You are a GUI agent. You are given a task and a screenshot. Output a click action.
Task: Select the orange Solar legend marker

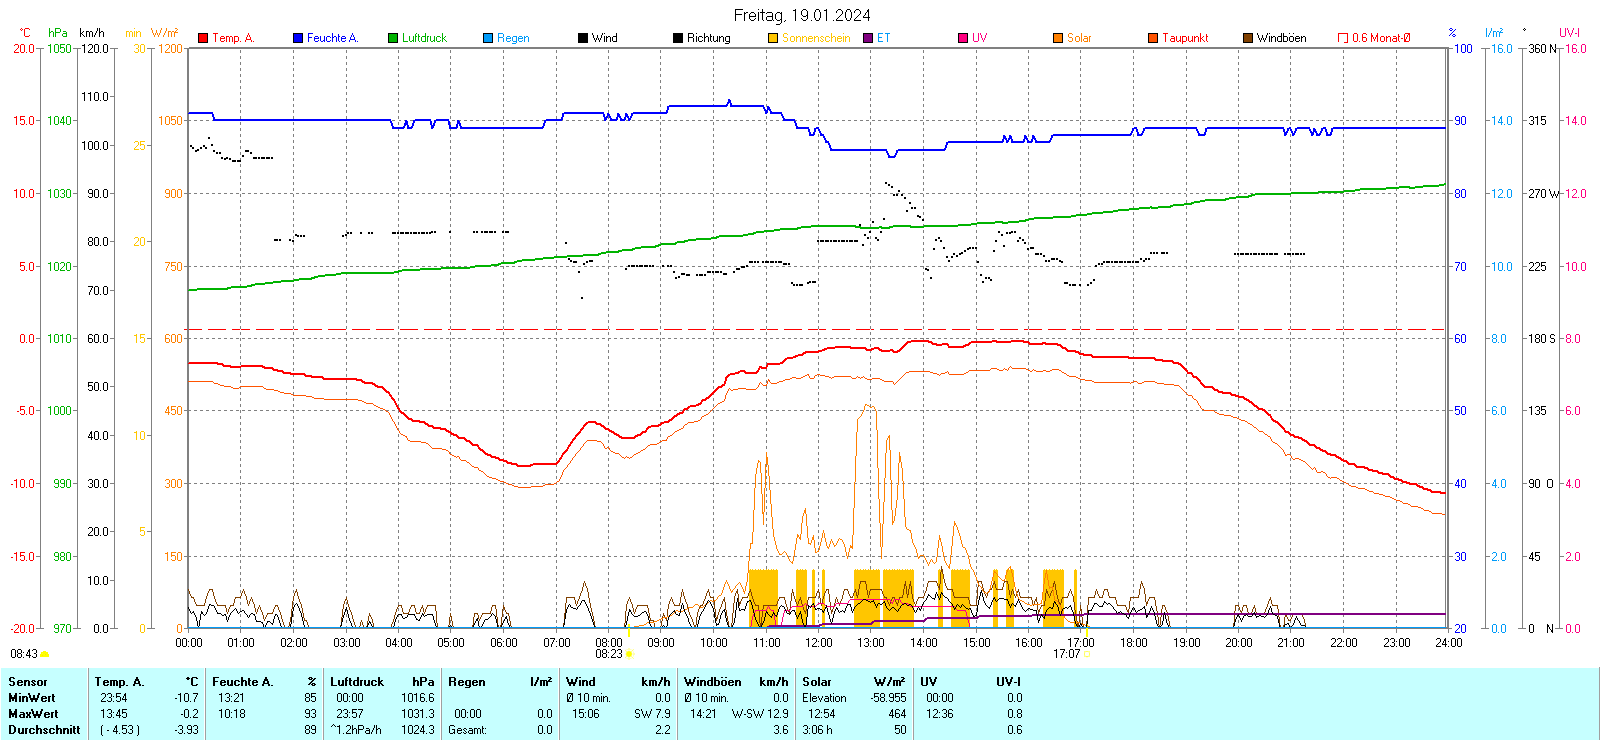[x=1058, y=38]
